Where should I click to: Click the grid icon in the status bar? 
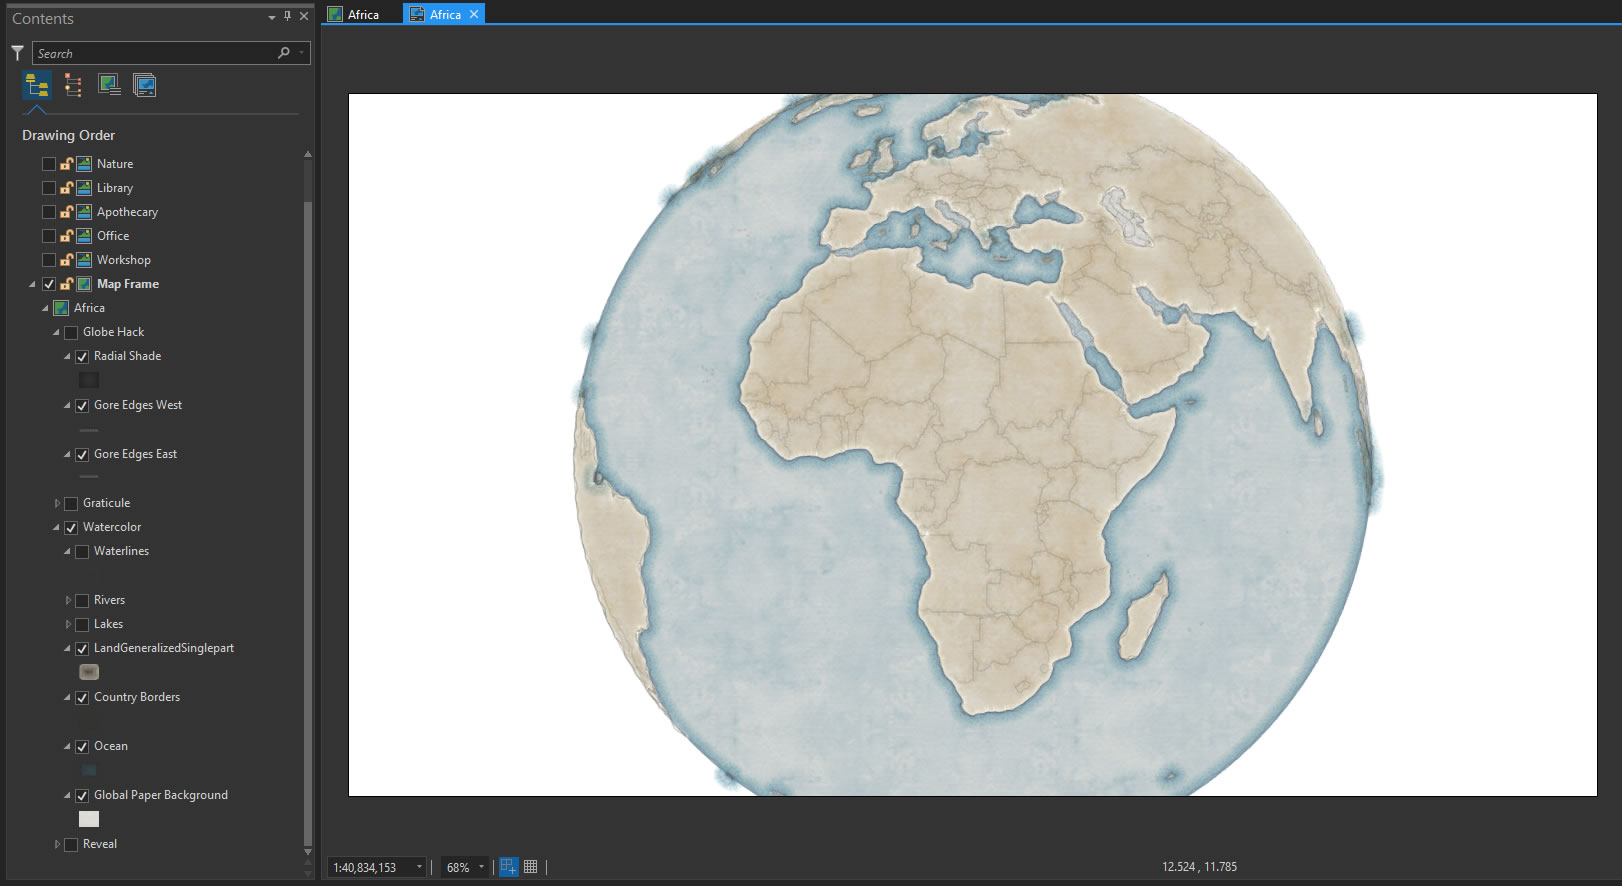point(531,867)
